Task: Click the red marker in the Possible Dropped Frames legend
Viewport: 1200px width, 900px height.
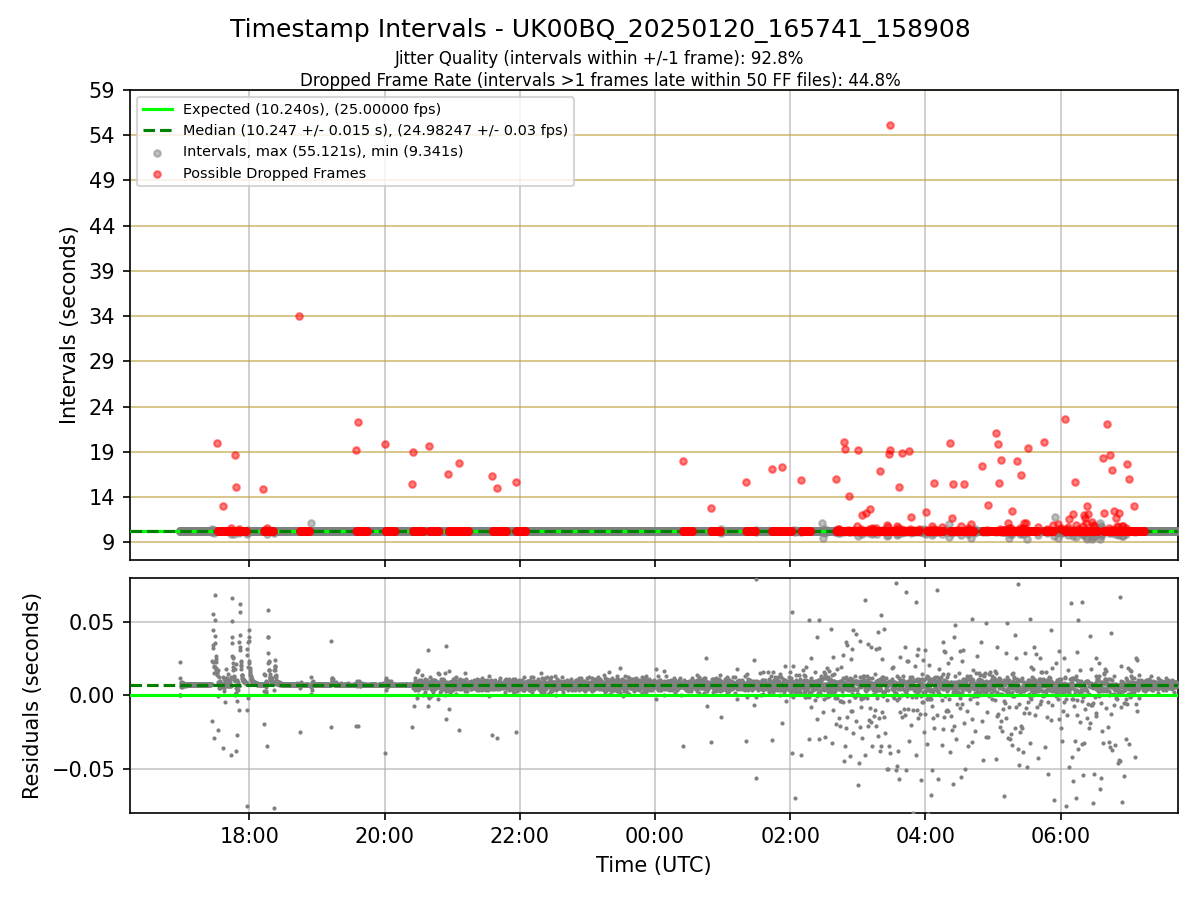Action: point(159,173)
